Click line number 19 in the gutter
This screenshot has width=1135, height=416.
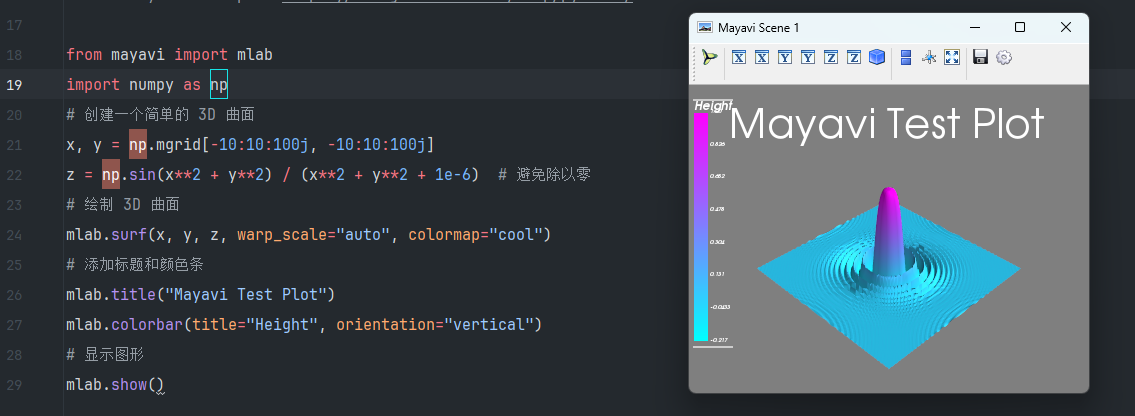click(14, 85)
